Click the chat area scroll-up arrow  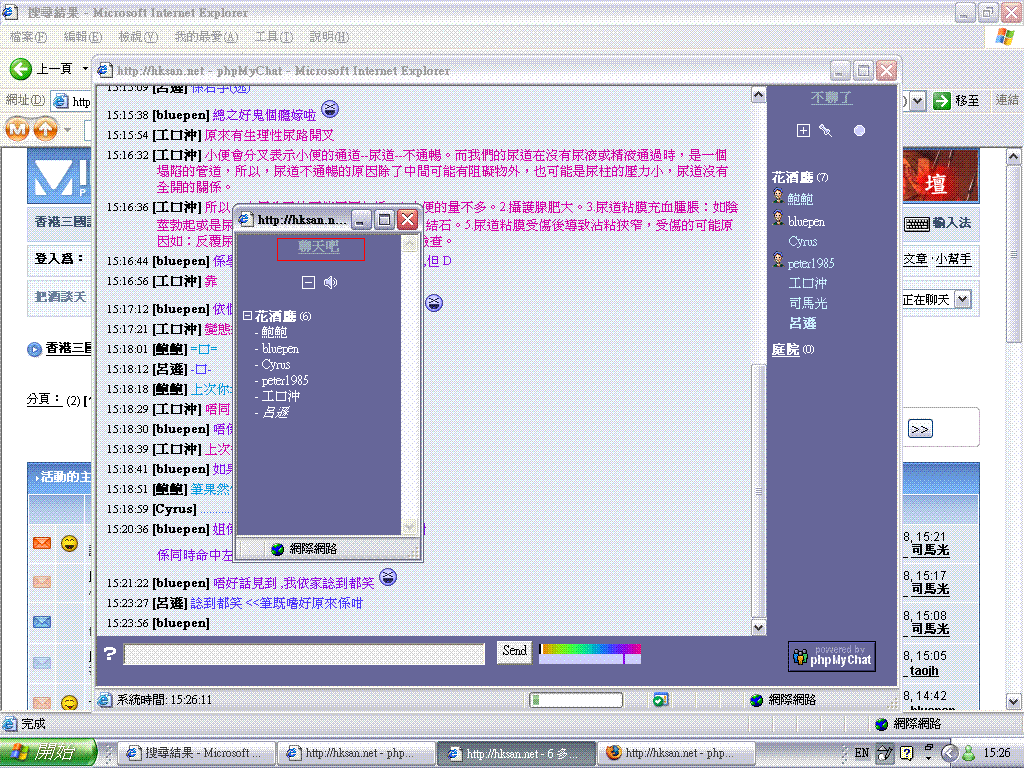(x=758, y=95)
